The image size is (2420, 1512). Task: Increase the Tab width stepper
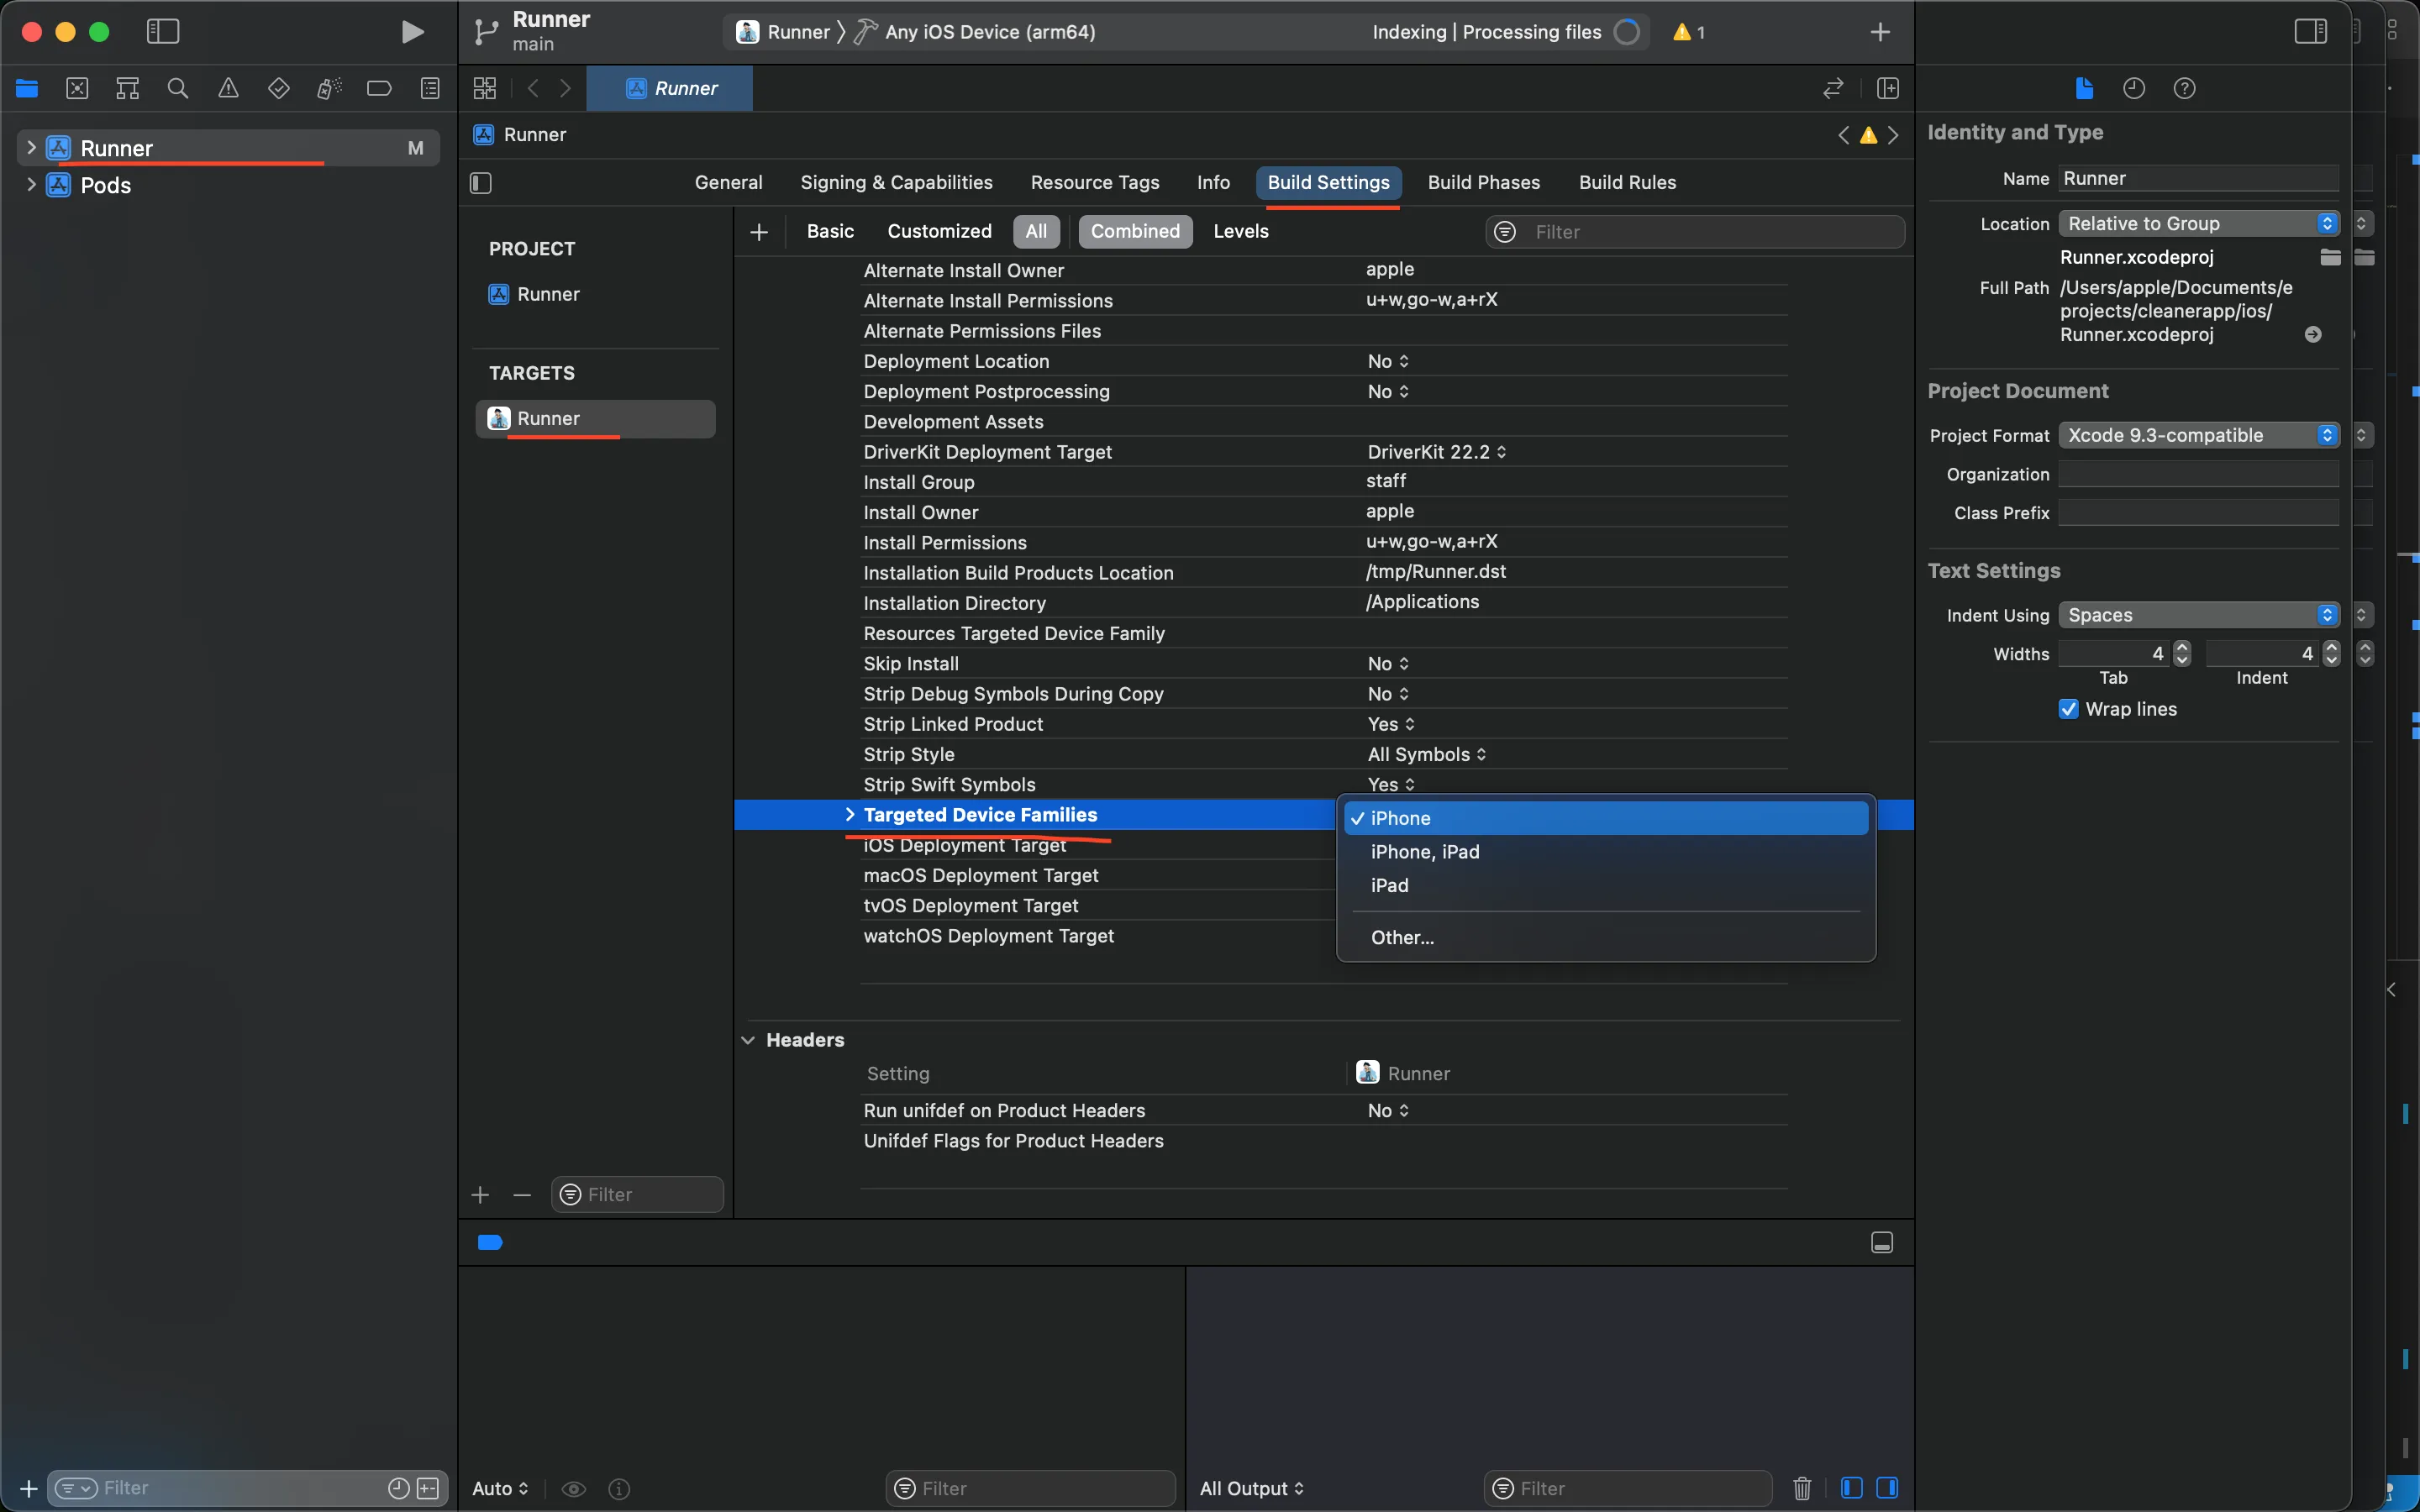[x=2182, y=647]
